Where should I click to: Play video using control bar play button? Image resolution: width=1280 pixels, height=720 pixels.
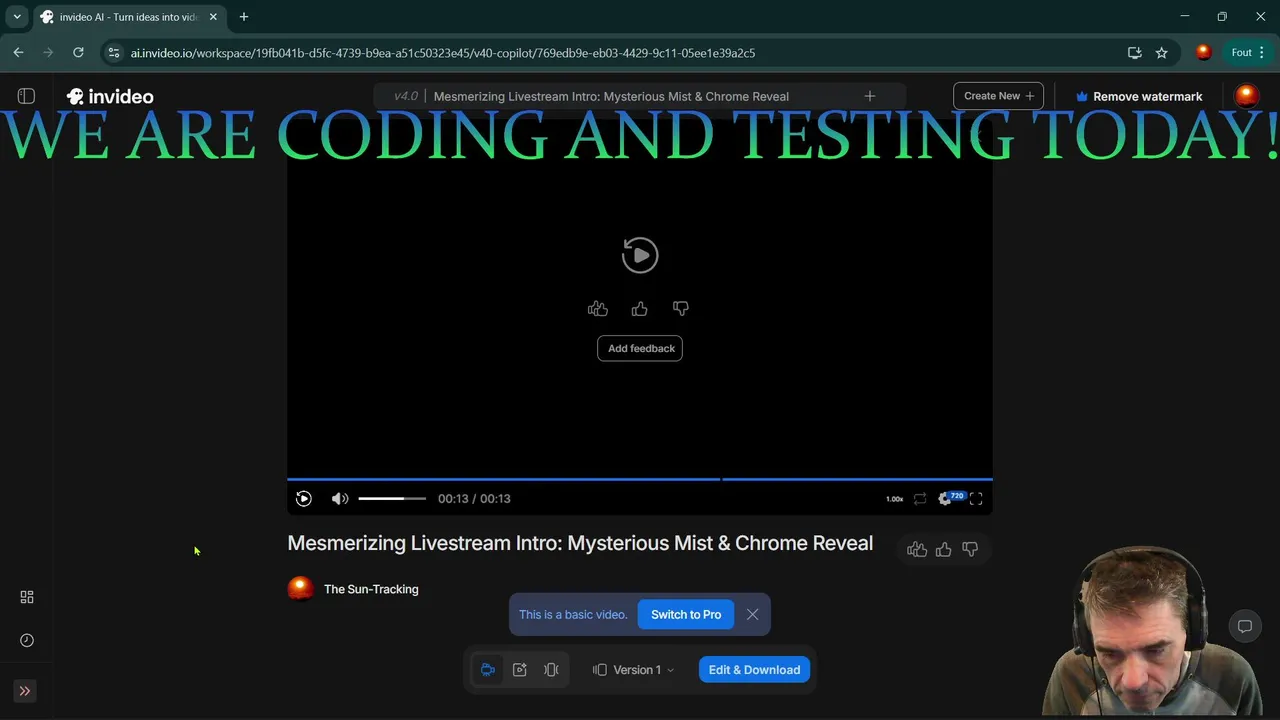(x=304, y=499)
